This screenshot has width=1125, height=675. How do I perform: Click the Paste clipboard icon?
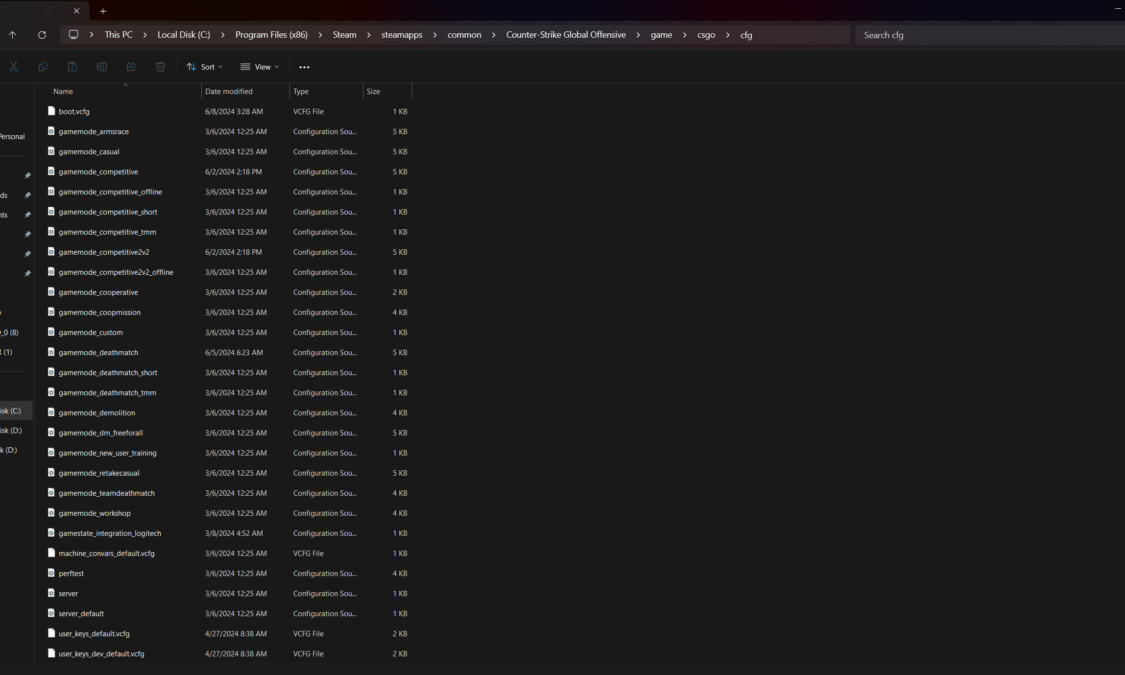pyautogui.click(x=72, y=67)
